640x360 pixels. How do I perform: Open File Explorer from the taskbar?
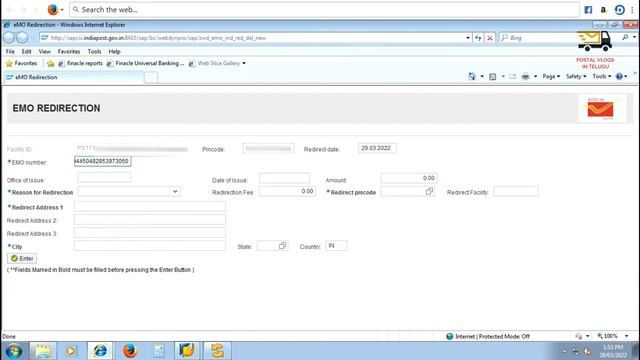pos(42,351)
